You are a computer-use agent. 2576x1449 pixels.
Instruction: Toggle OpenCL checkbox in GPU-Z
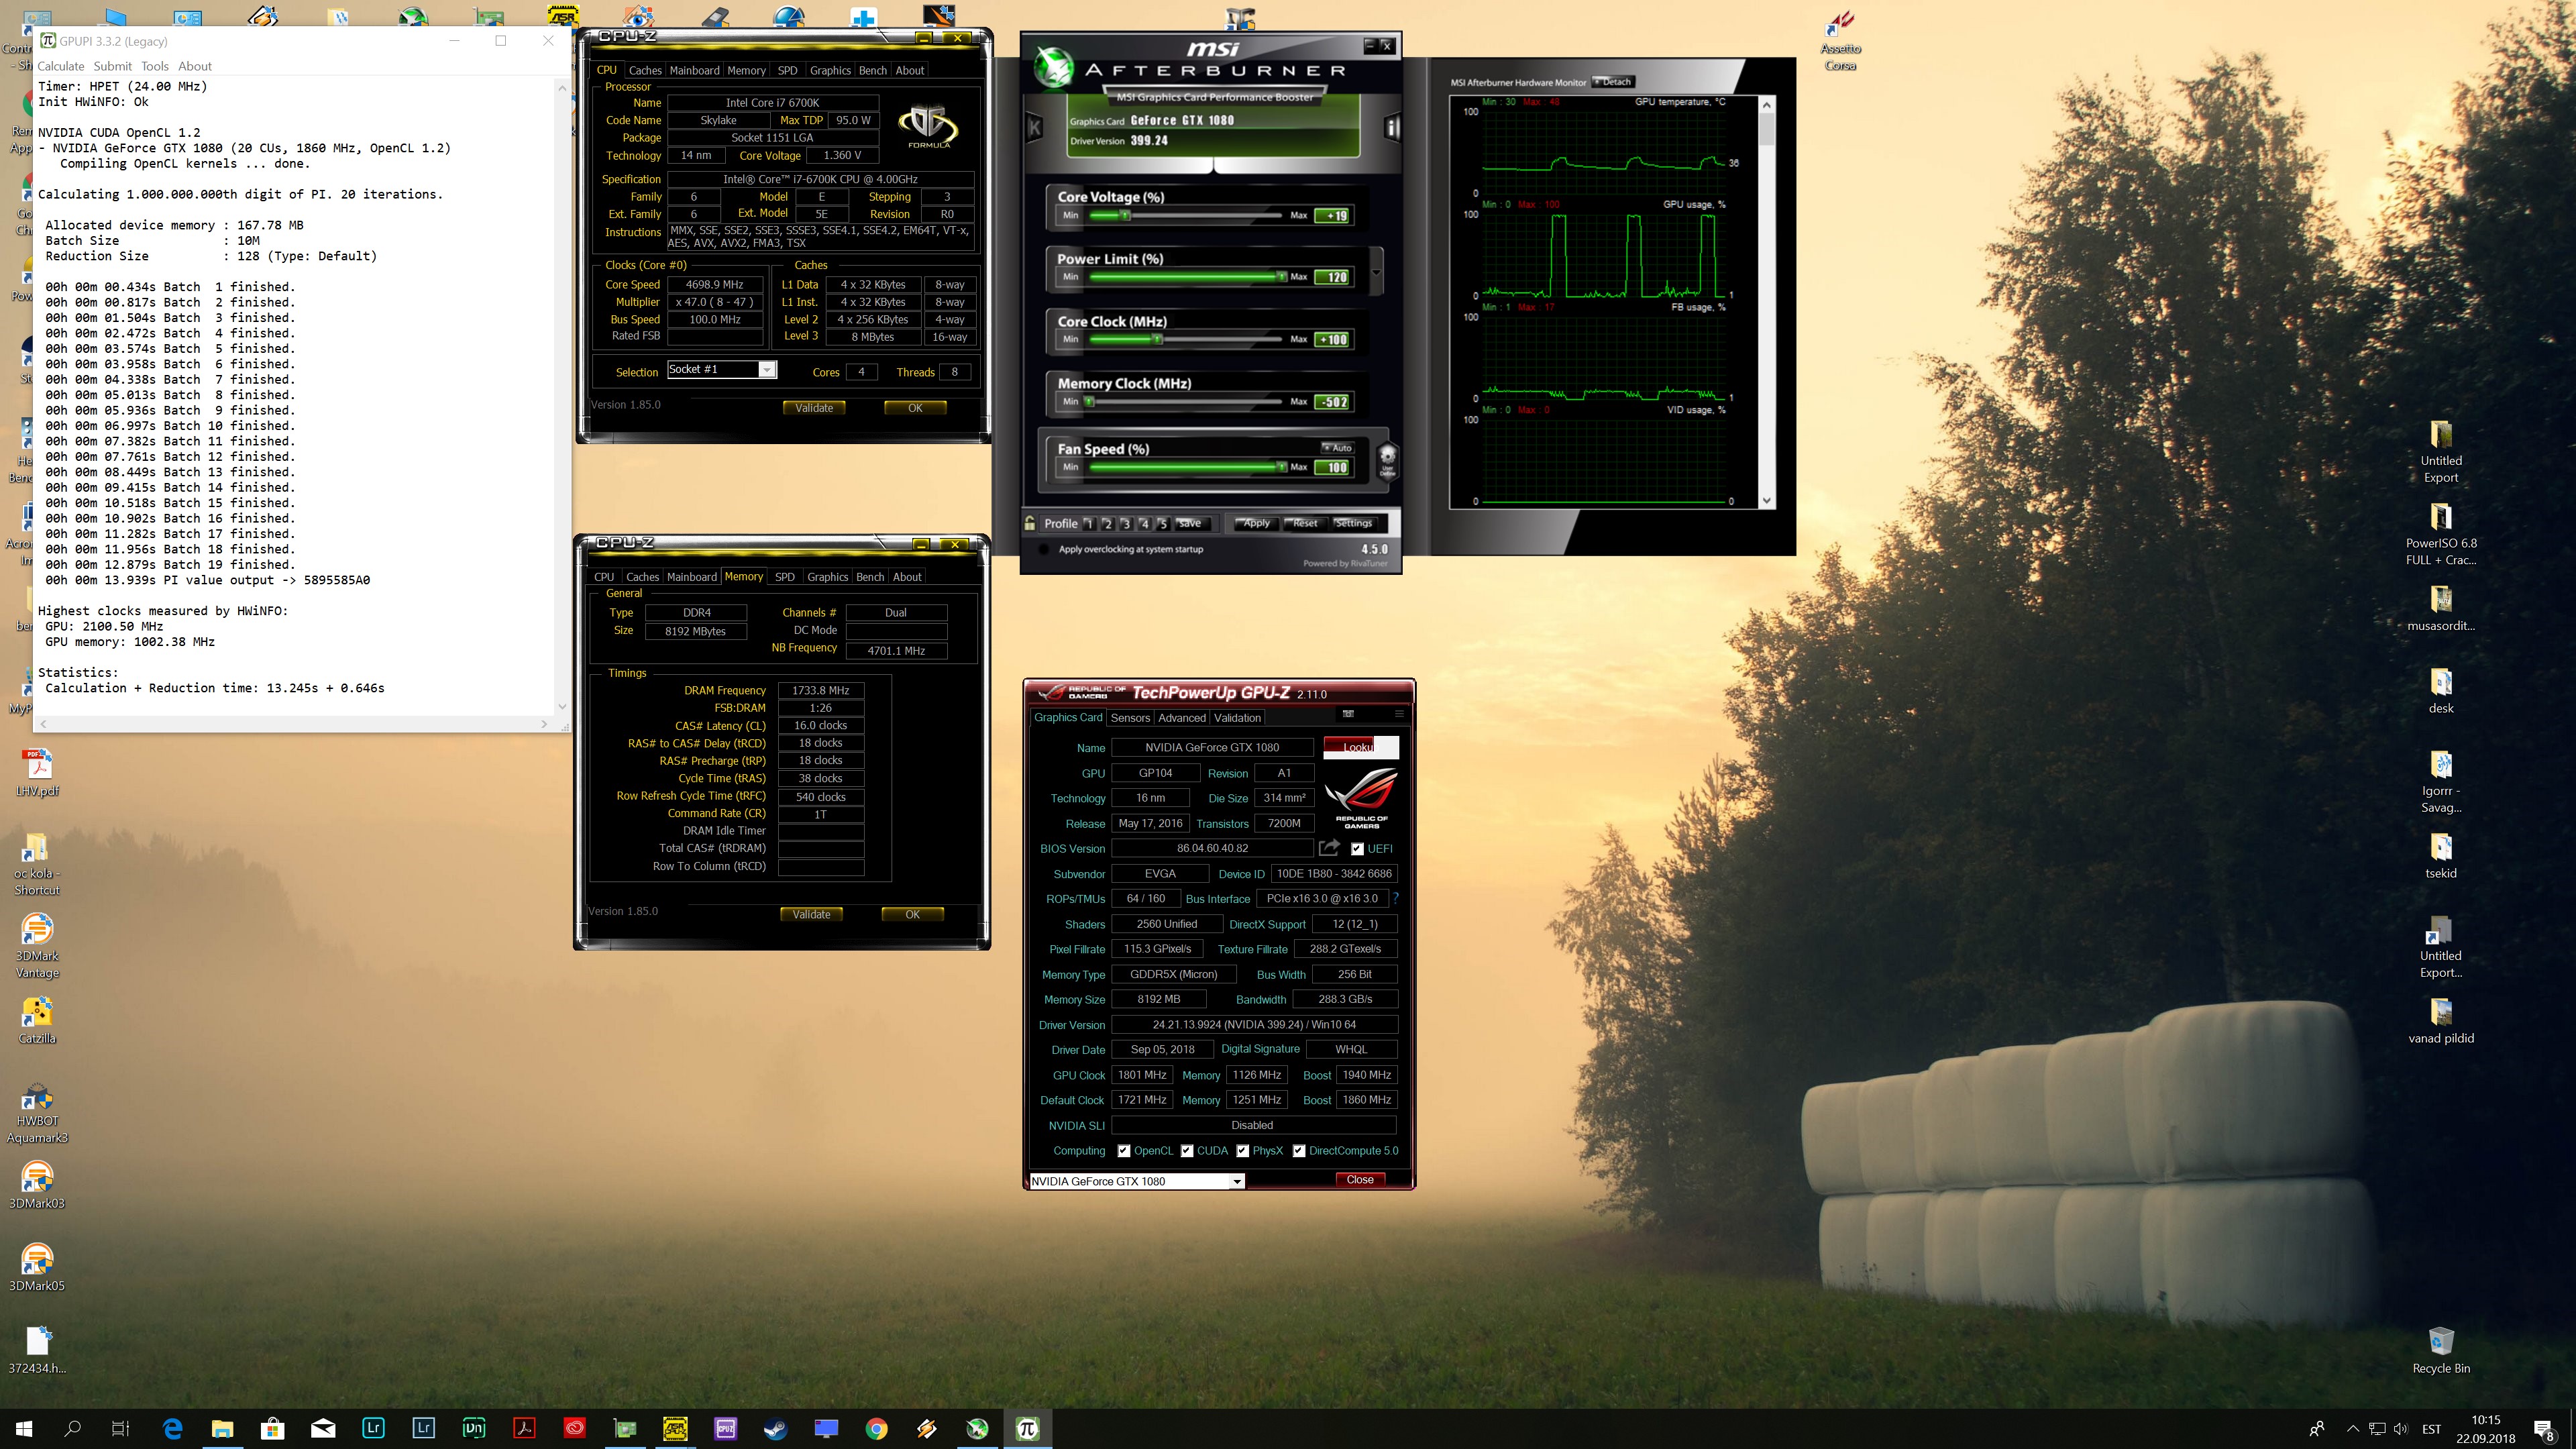1124,1150
